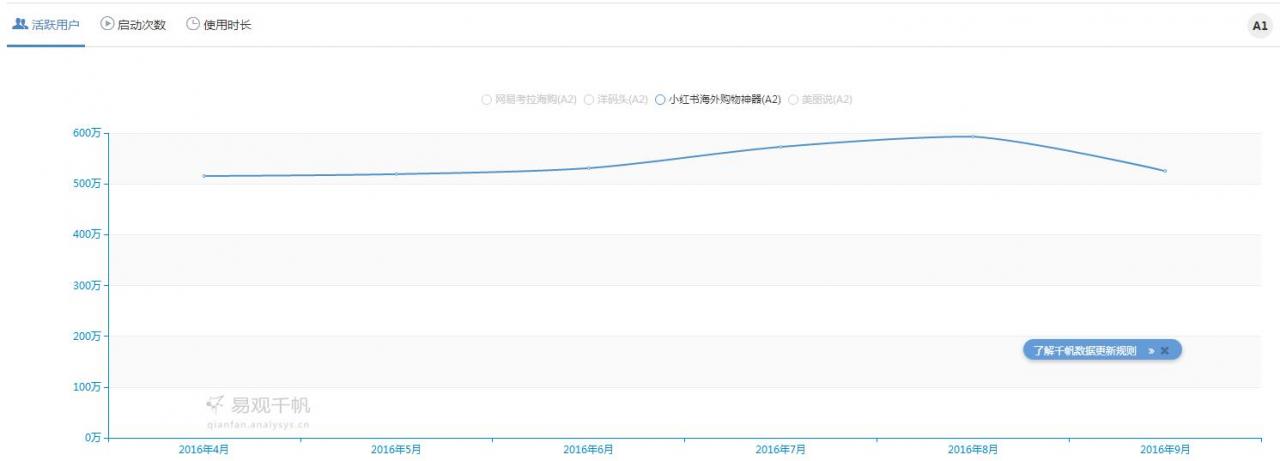Click the 2016年8月 x-axis label

pos(973,450)
